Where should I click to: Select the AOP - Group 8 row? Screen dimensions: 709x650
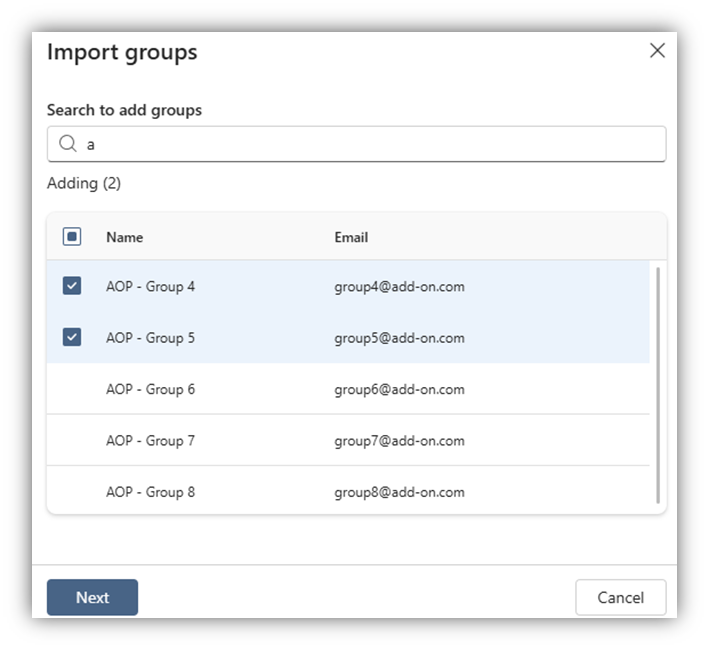(151, 492)
